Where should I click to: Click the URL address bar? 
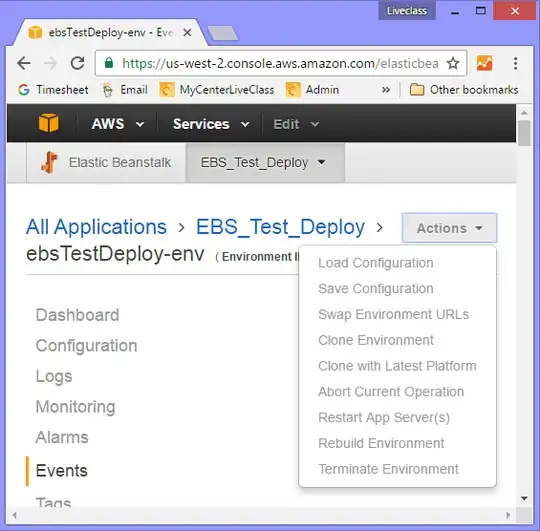tap(281, 63)
